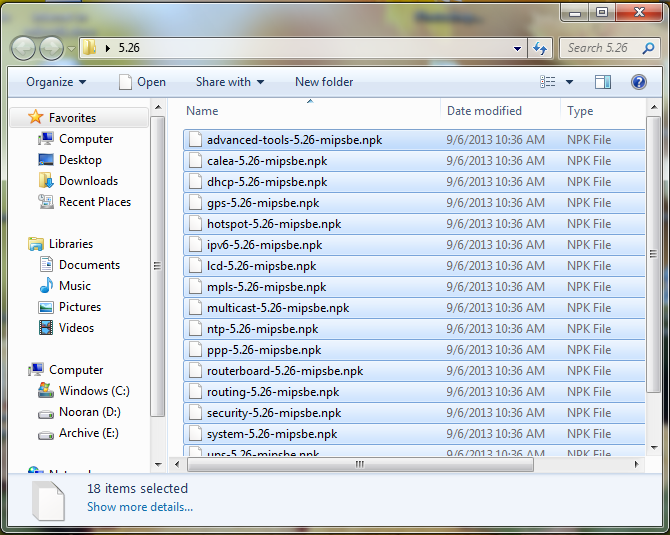The image size is (670, 535).
Task: Change your view icon
Action: (x=548, y=82)
